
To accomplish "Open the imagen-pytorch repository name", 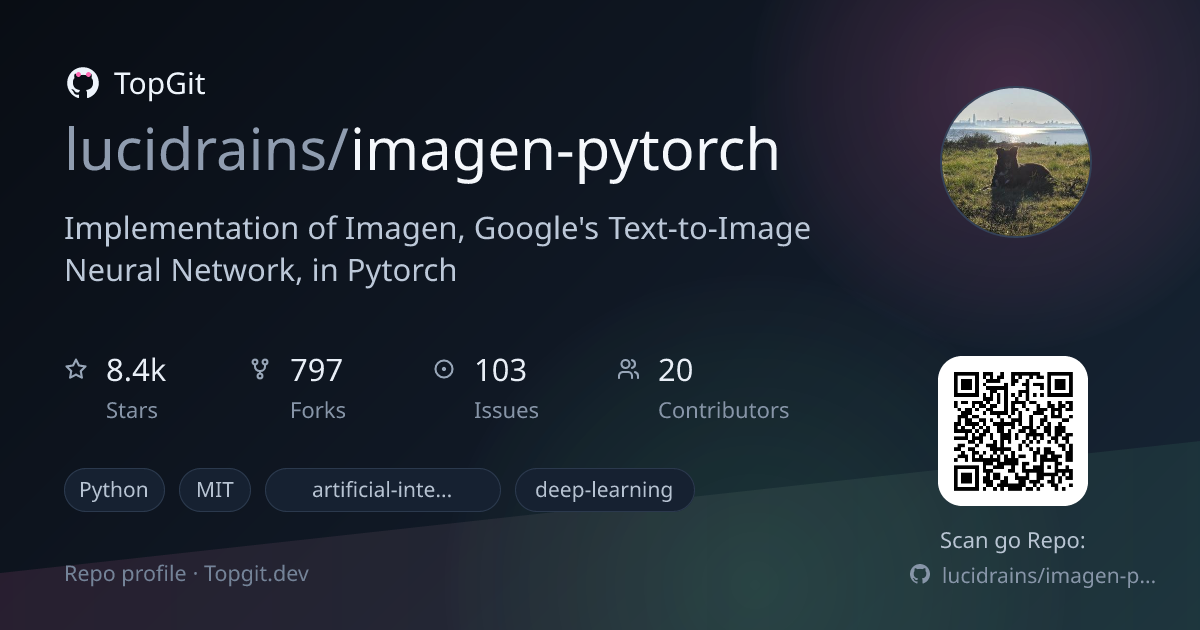I will (x=565, y=152).
